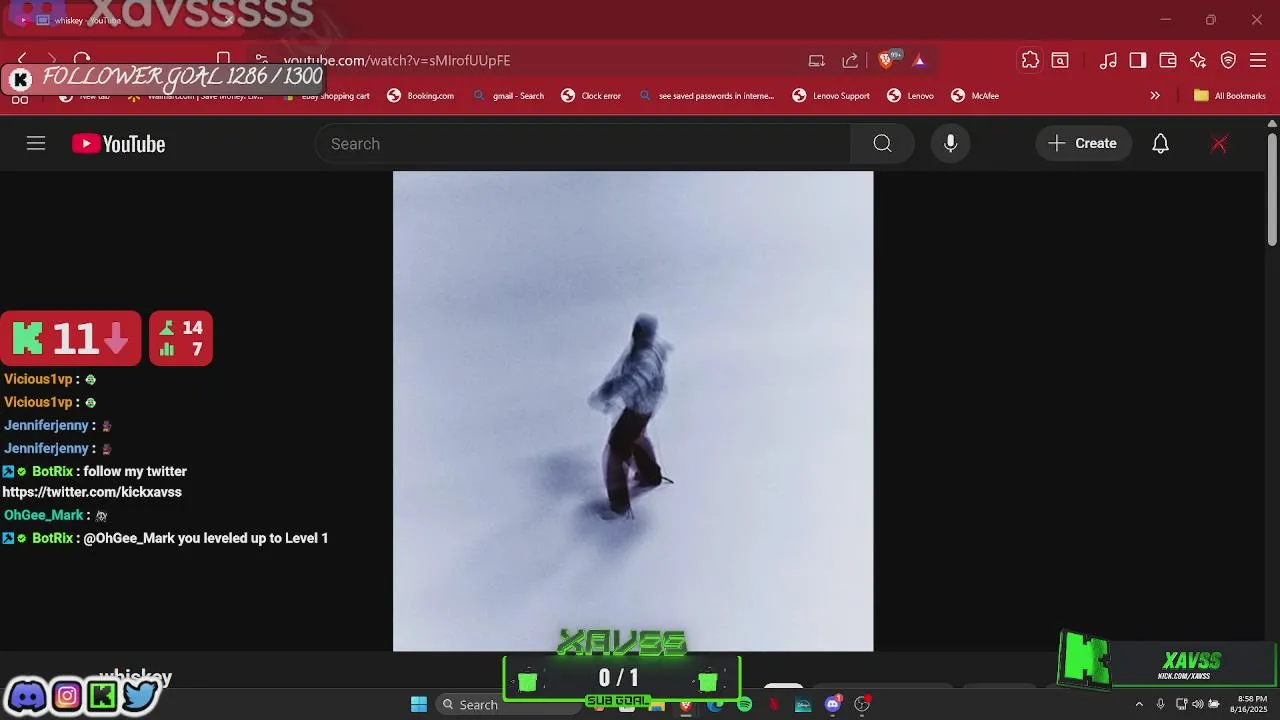The width and height of the screenshot is (1280, 720).
Task: Expand hidden bookmarks with double chevron
Action: tap(1155, 96)
